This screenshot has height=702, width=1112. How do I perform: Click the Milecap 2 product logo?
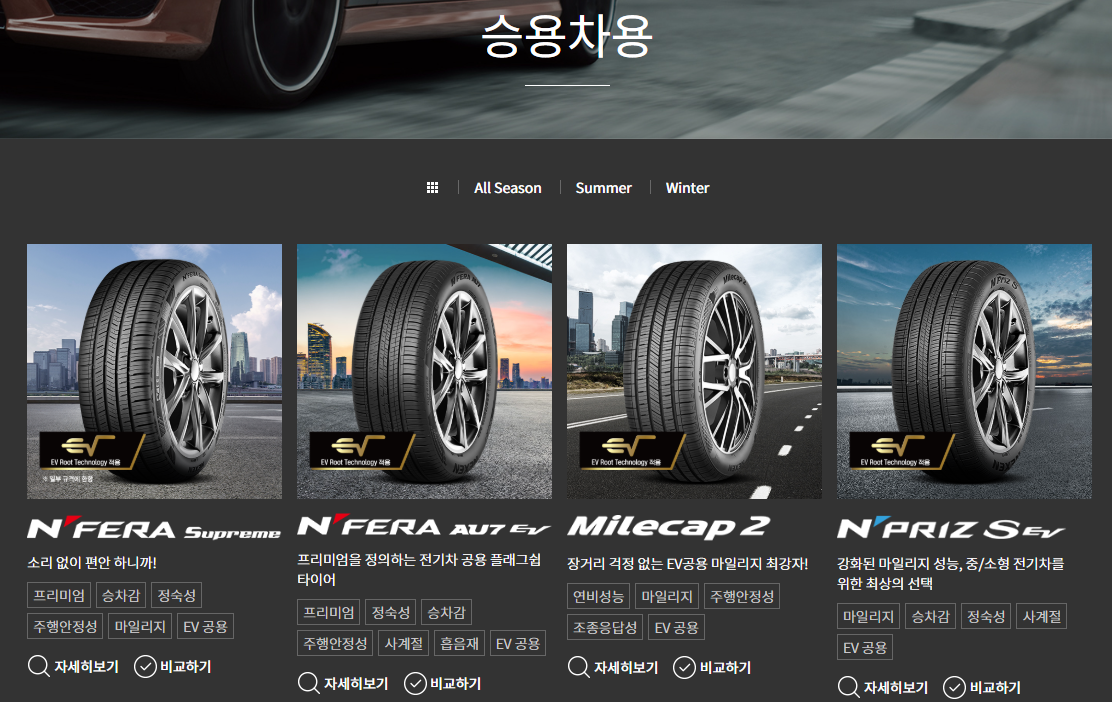[669, 527]
